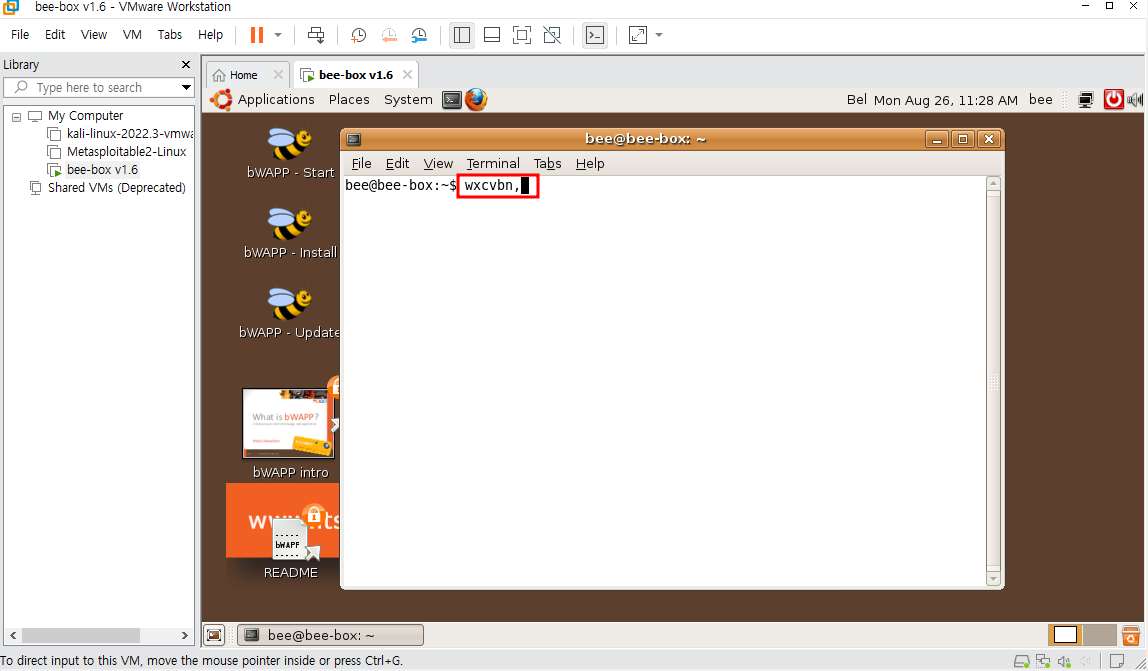This screenshot has width=1148, height=671.
Task: Close the bee-box v1.6 tab
Action: [407, 75]
